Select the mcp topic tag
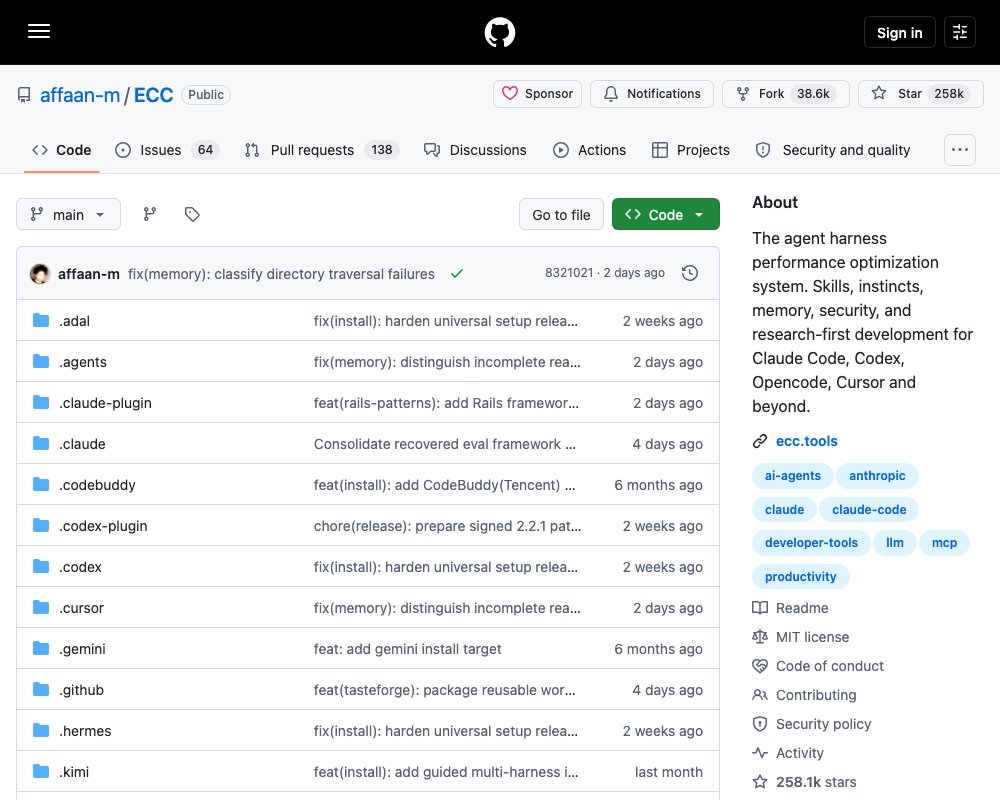This screenshot has width=1000, height=800. 944,542
